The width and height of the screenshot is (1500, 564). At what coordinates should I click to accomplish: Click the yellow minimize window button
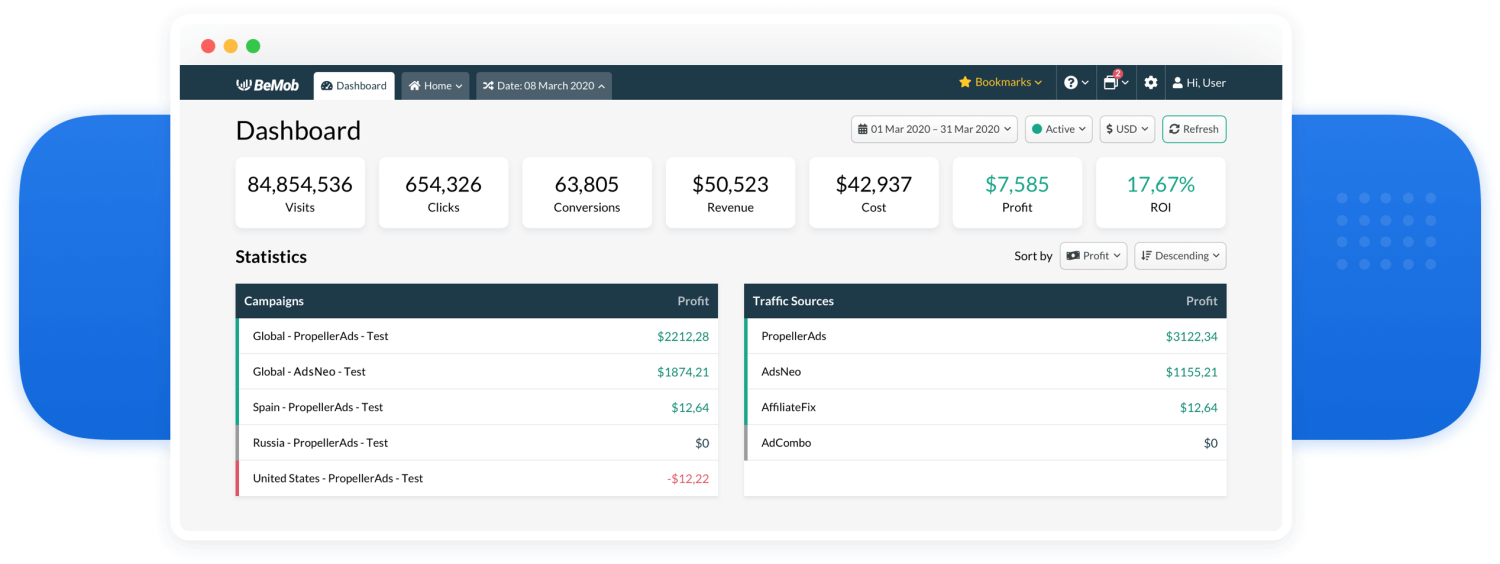[231, 46]
